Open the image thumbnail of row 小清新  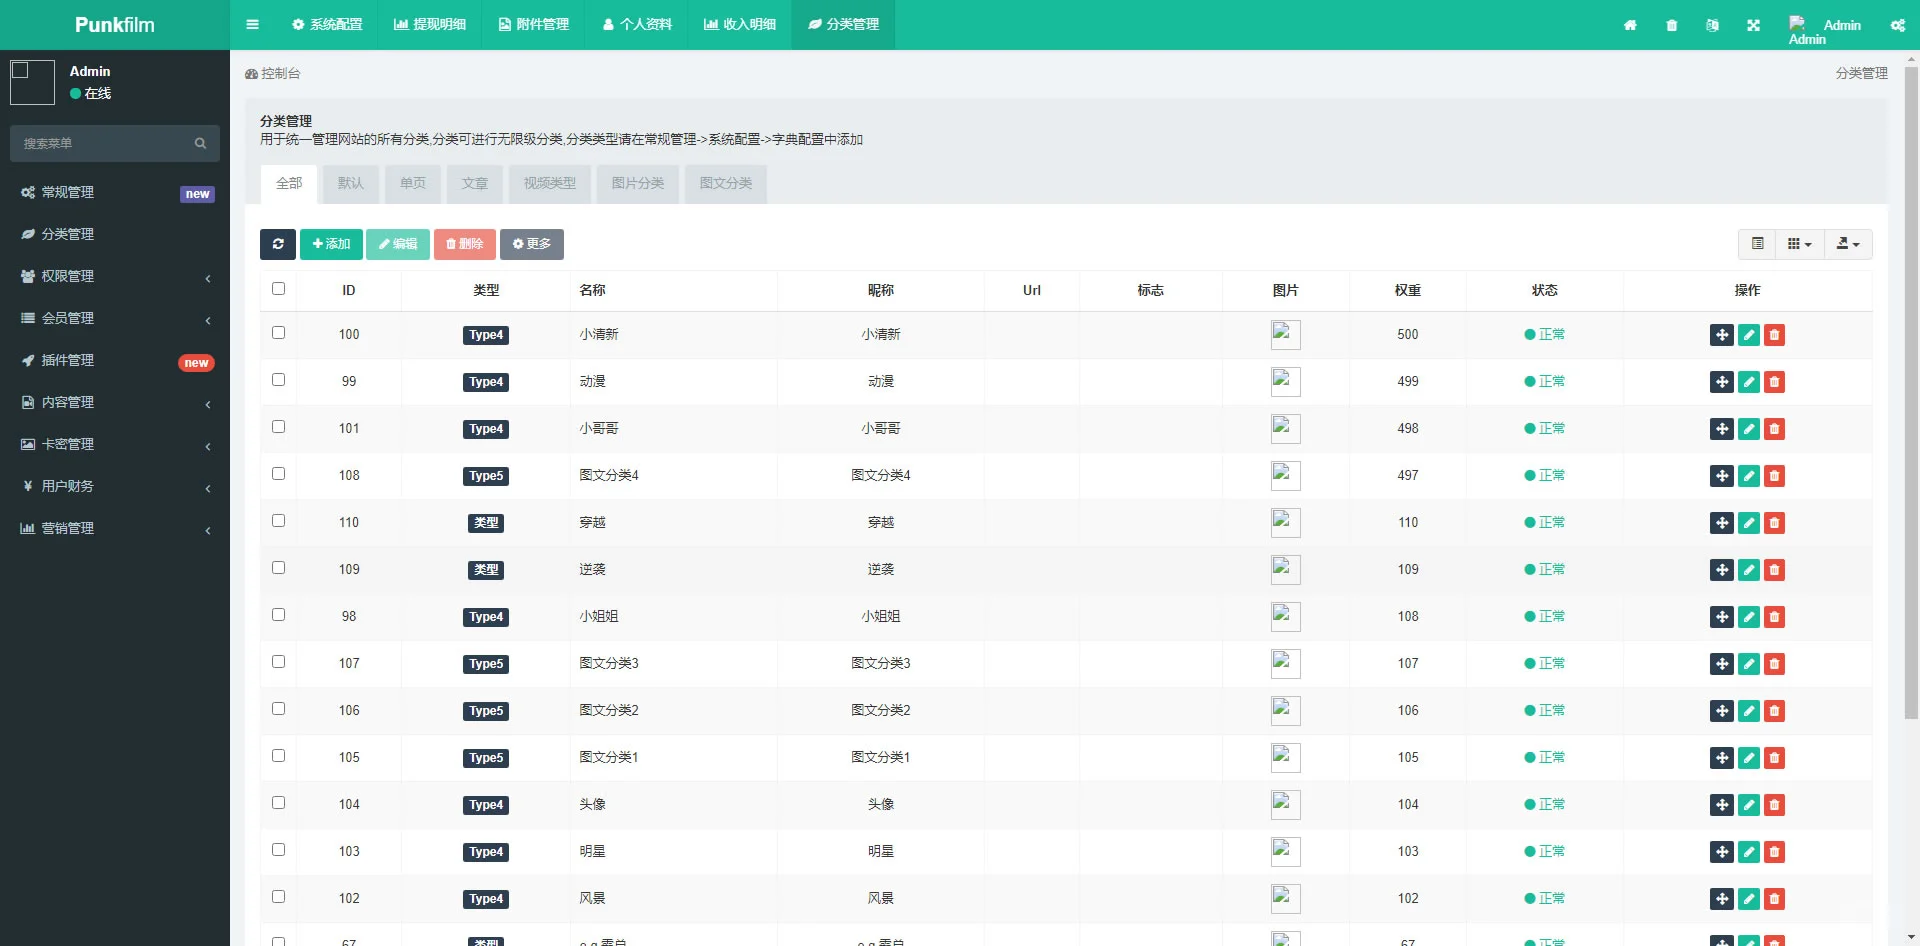(x=1285, y=335)
